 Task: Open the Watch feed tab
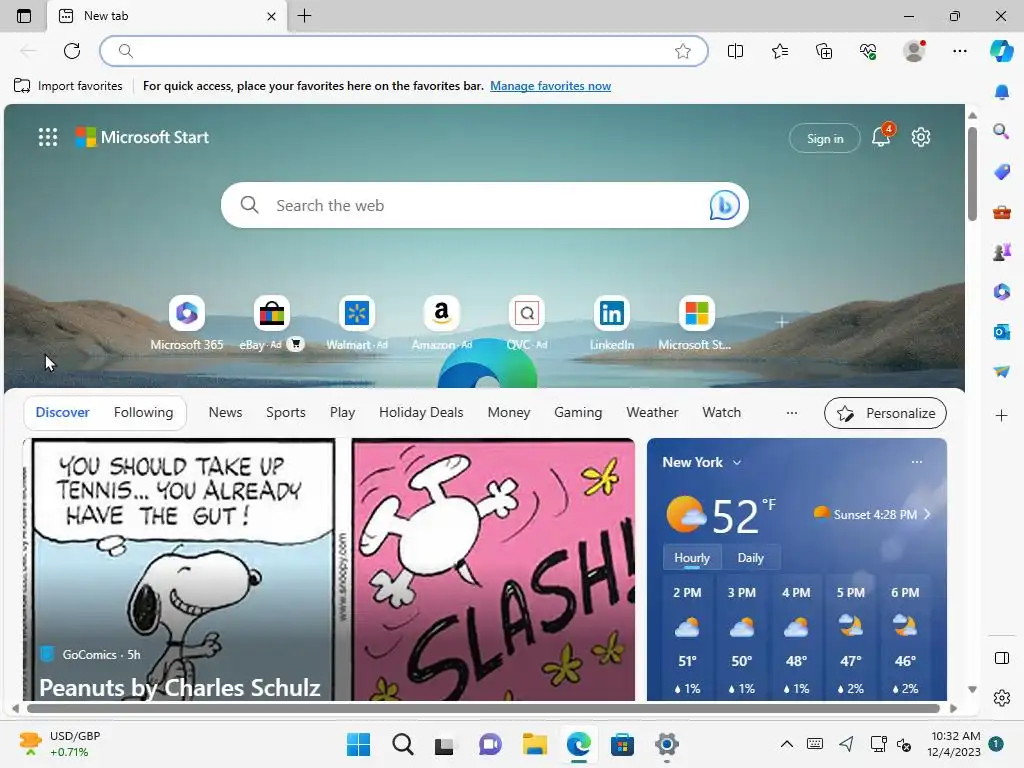coord(721,412)
